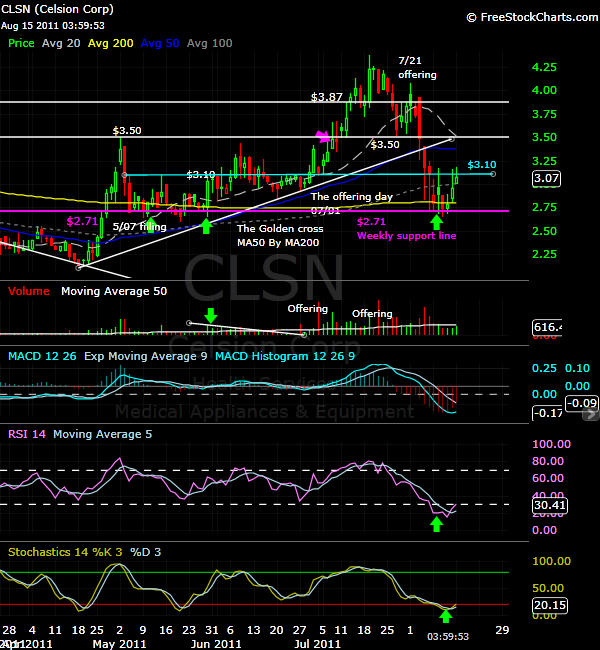Click the 03:59:53 time axis label
This screenshot has height=650, width=600.
pyautogui.click(x=448, y=636)
